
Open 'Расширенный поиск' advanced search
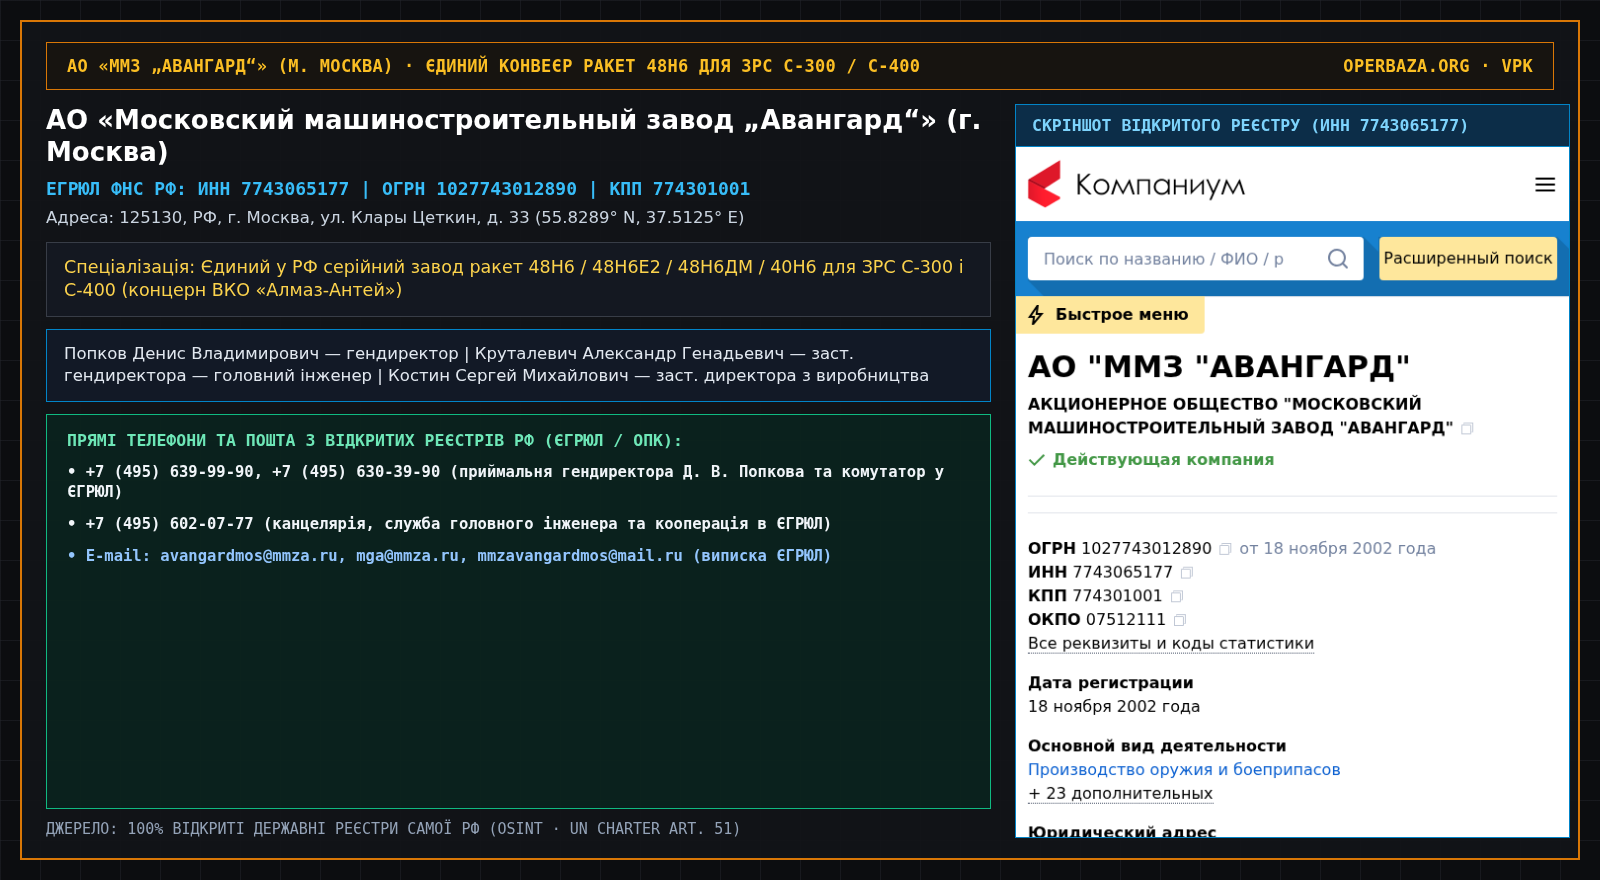[1468, 258]
